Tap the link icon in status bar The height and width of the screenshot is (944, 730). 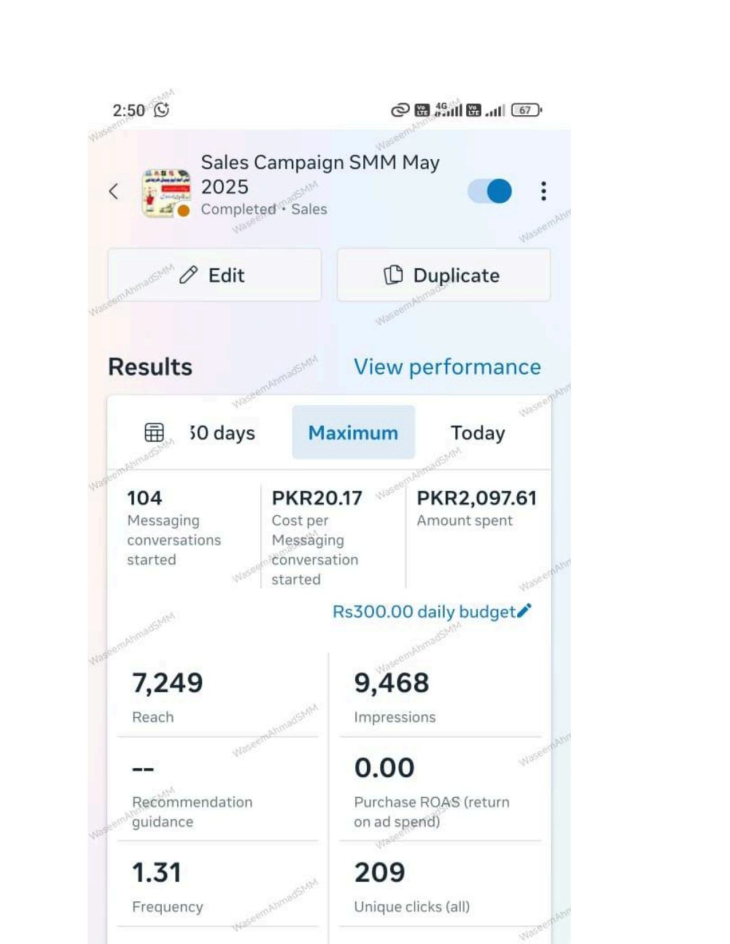click(400, 110)
